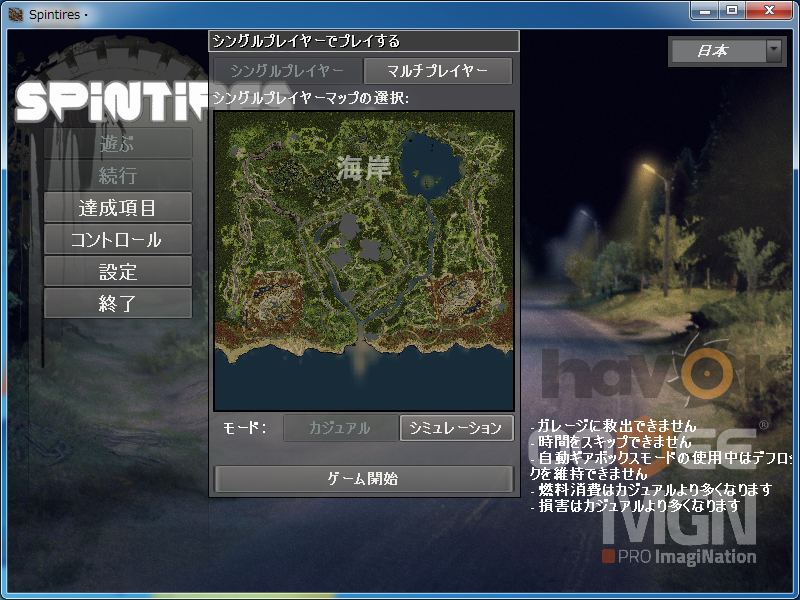The width and height of the screenshot is (800, 600).
Task: Click the Spintires title bar app icon
Action: coord(16,14)
